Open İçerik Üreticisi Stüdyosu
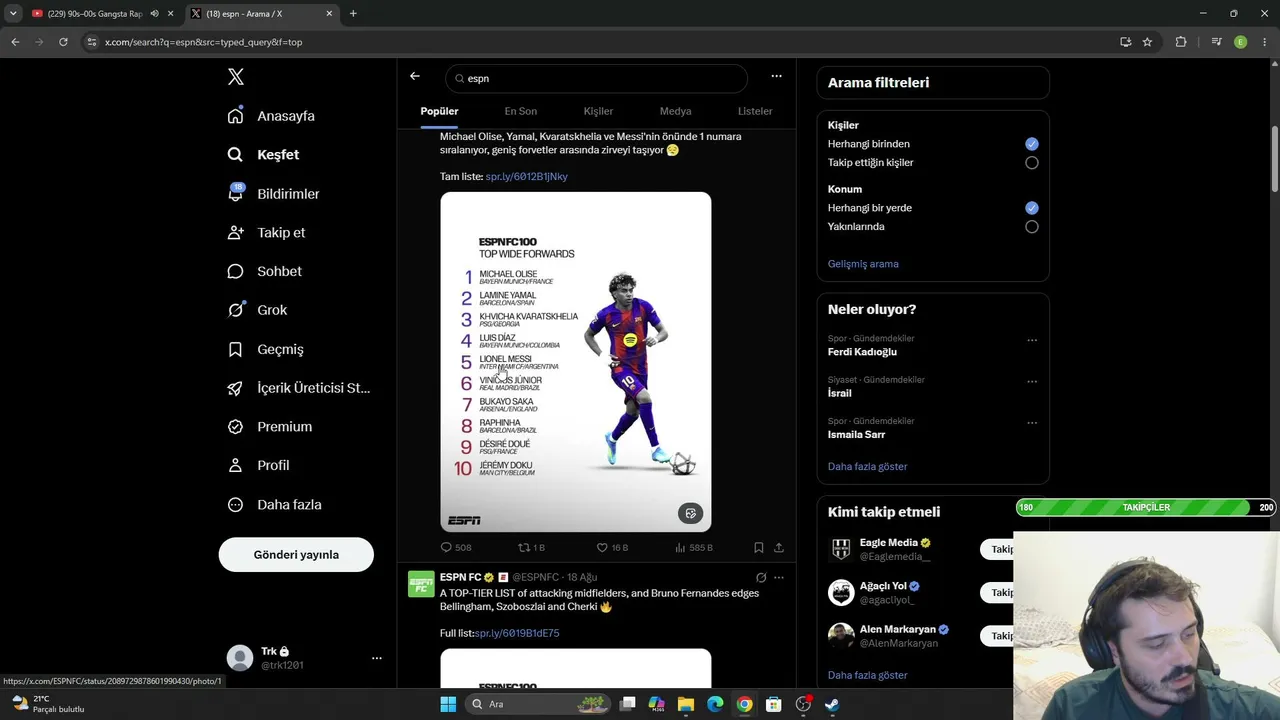The width and height of the screenshot is (1280, 720). click(x=299, y=388)
